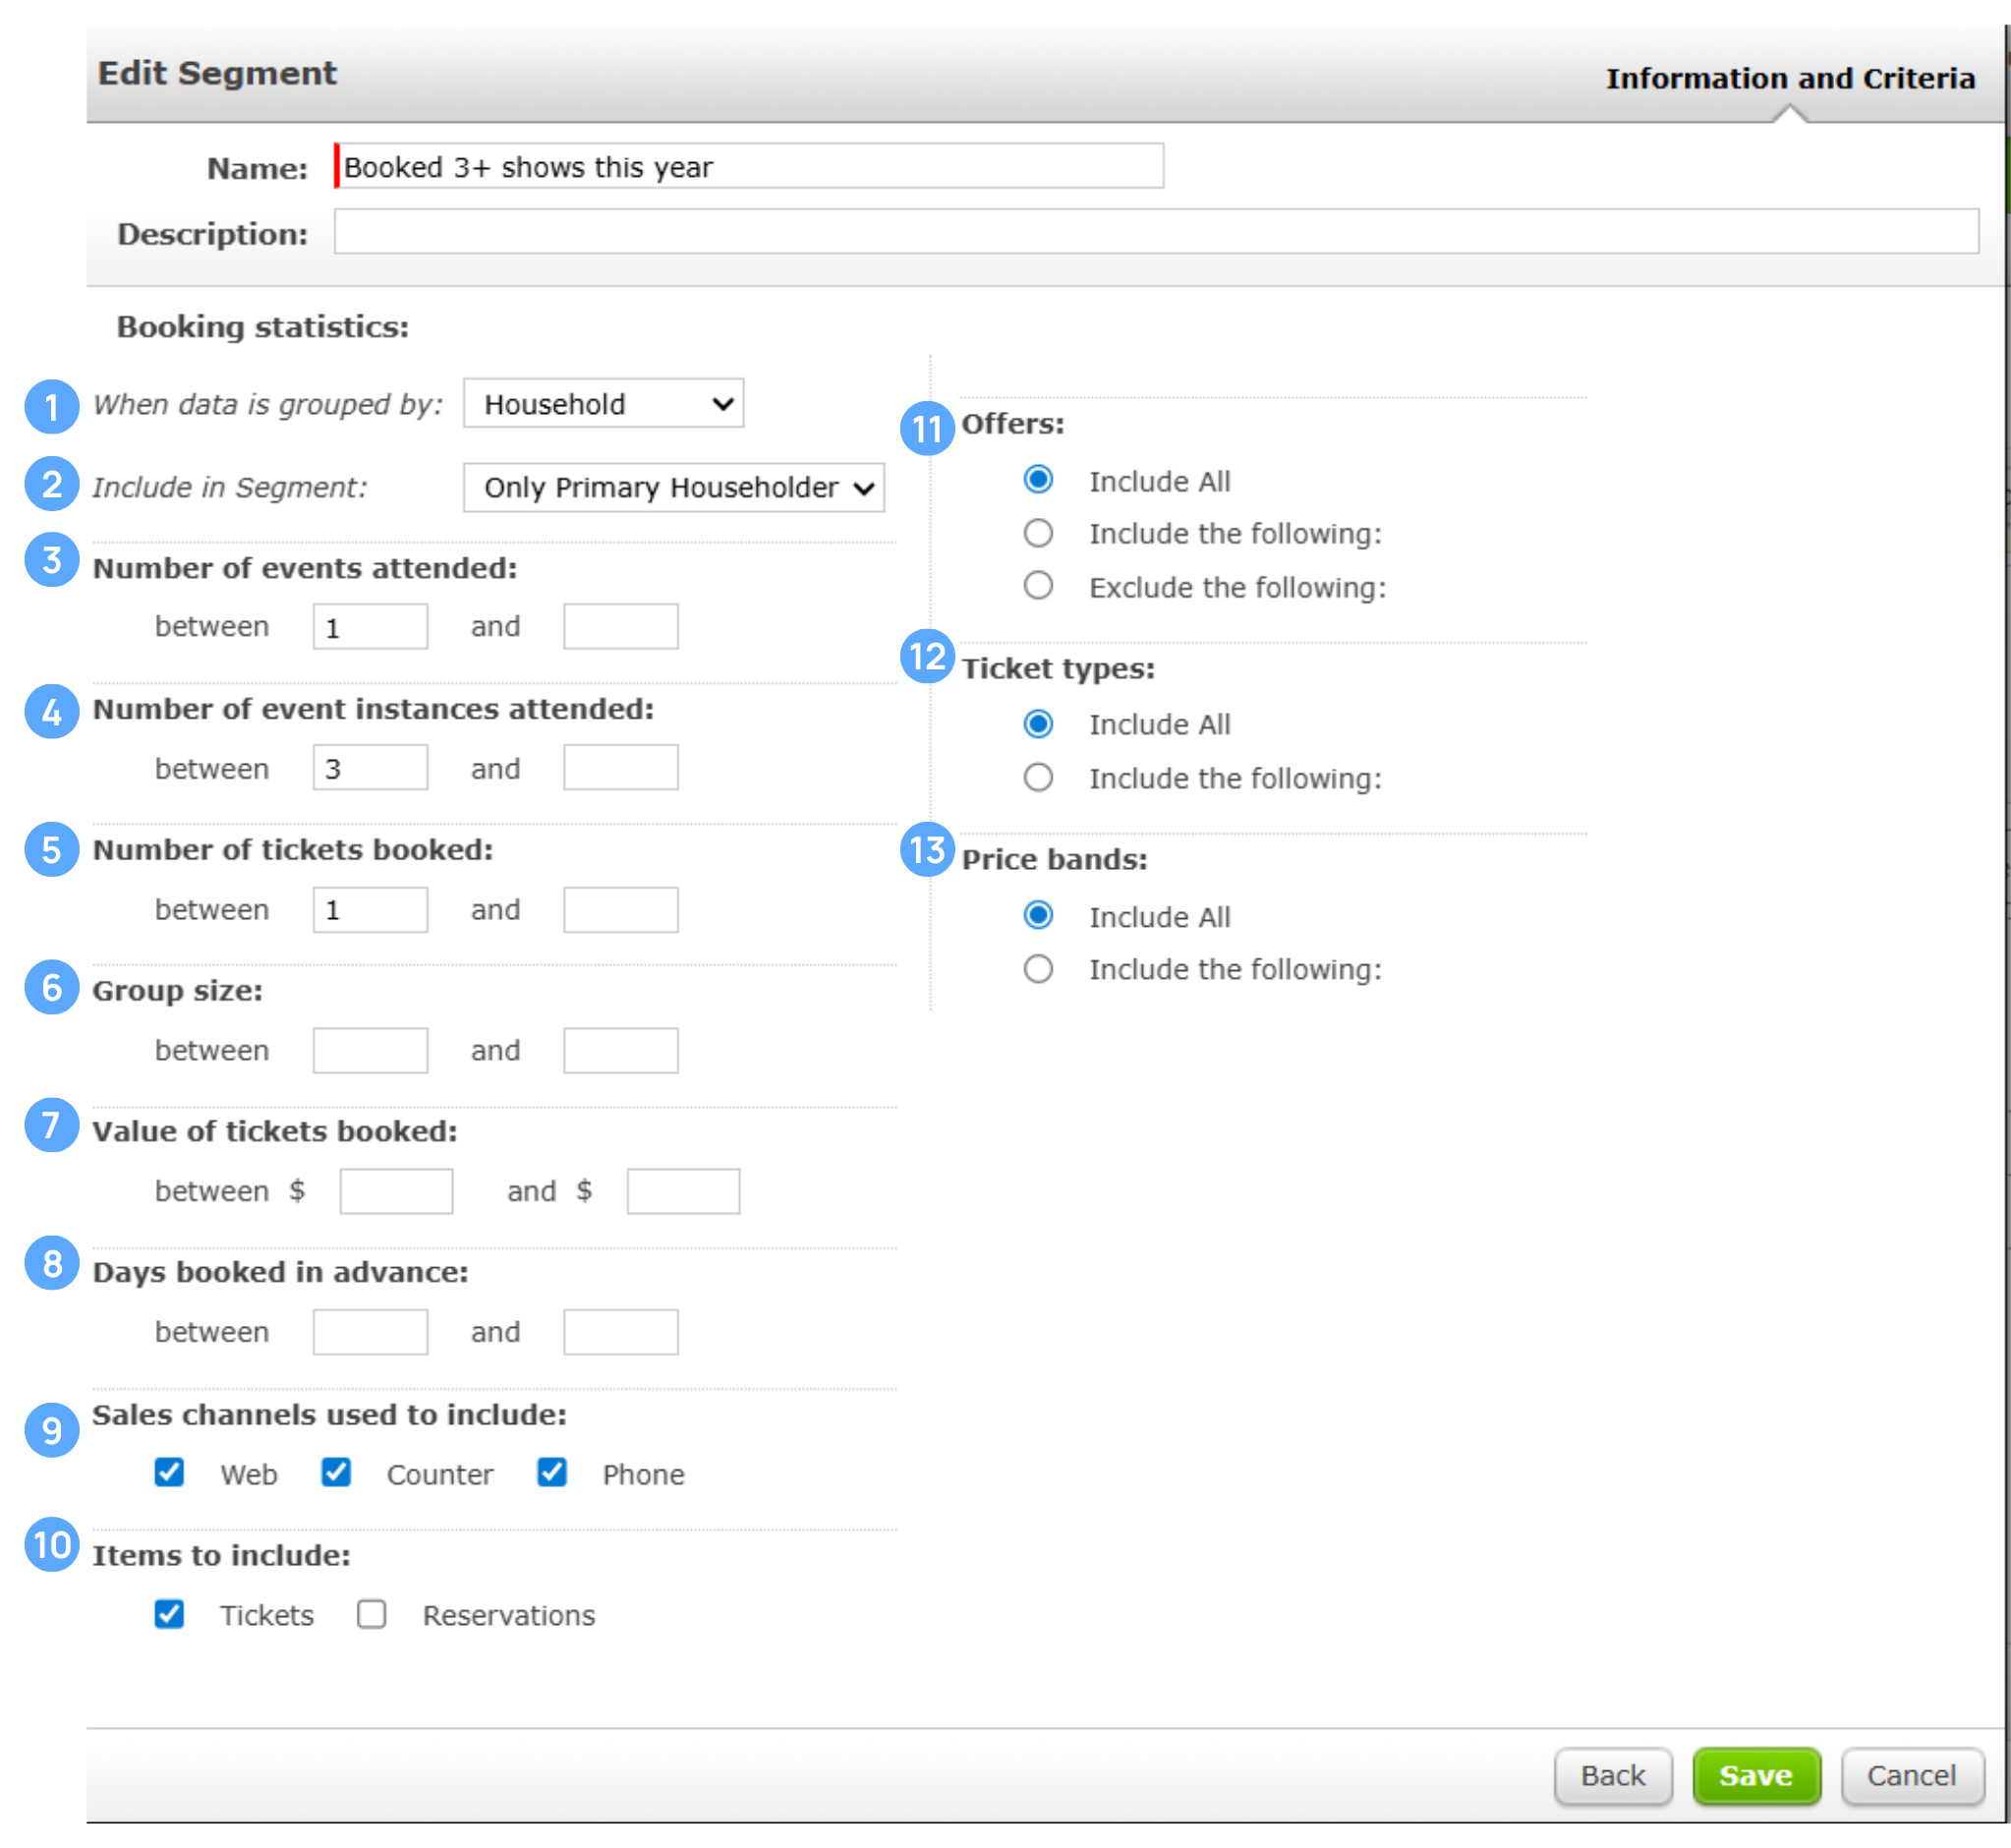Open Only Primary Householder dropdown
Viewport: 2011px width, 1848px height.
tap(673, 487)
